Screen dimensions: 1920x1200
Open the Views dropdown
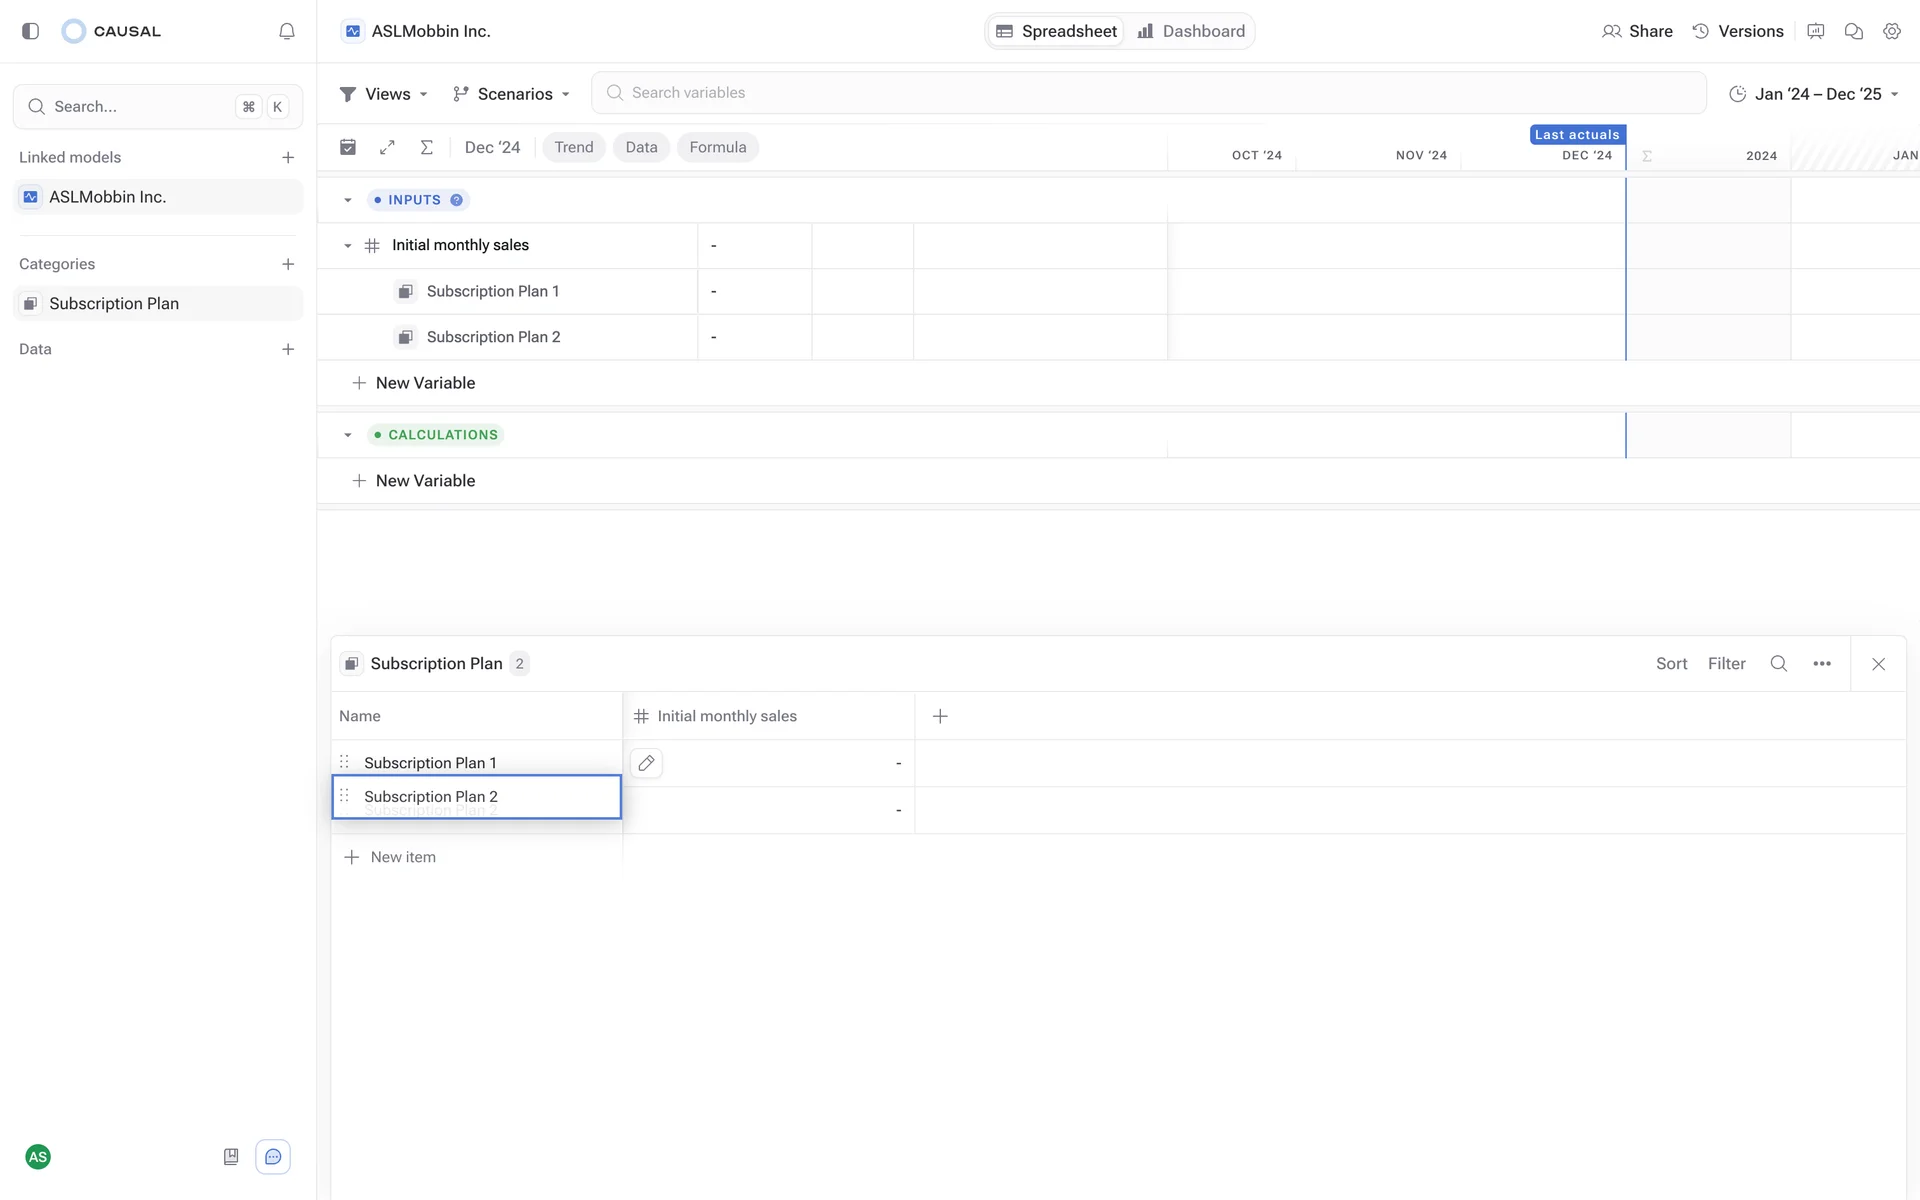coord(384,94)
